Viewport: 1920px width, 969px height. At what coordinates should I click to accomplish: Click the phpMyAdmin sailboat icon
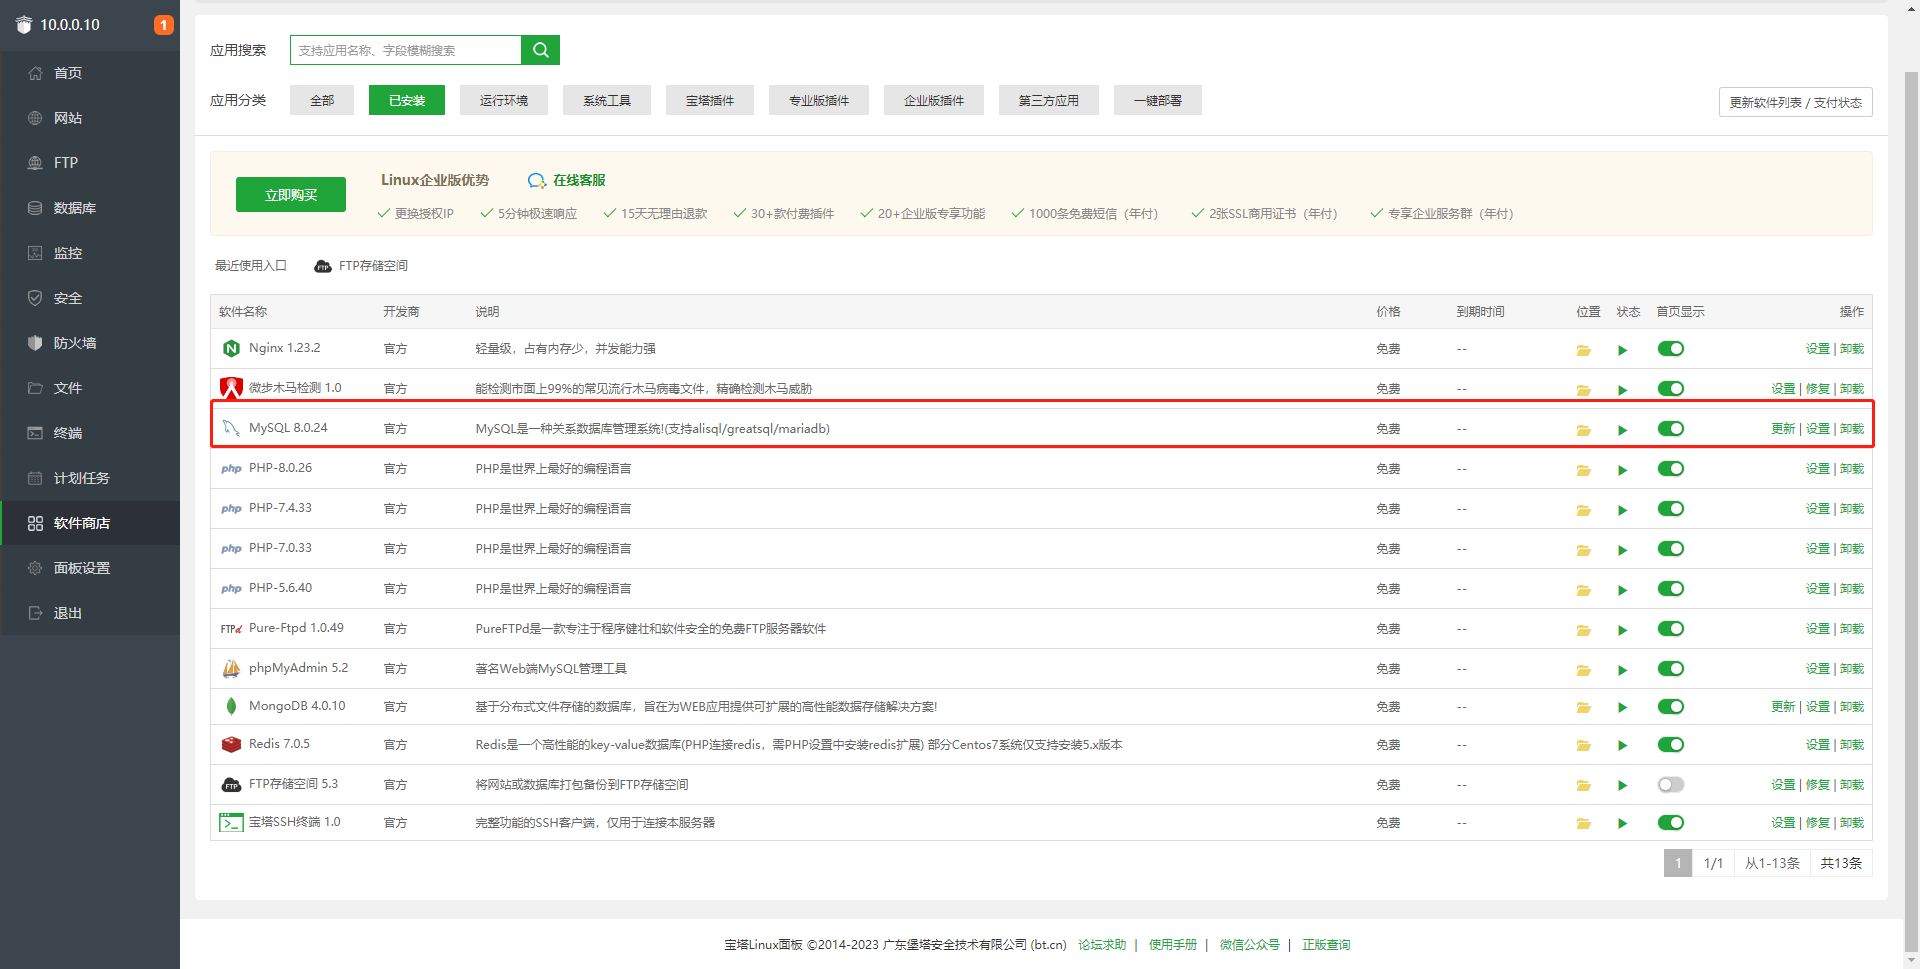tap(231, 668)
